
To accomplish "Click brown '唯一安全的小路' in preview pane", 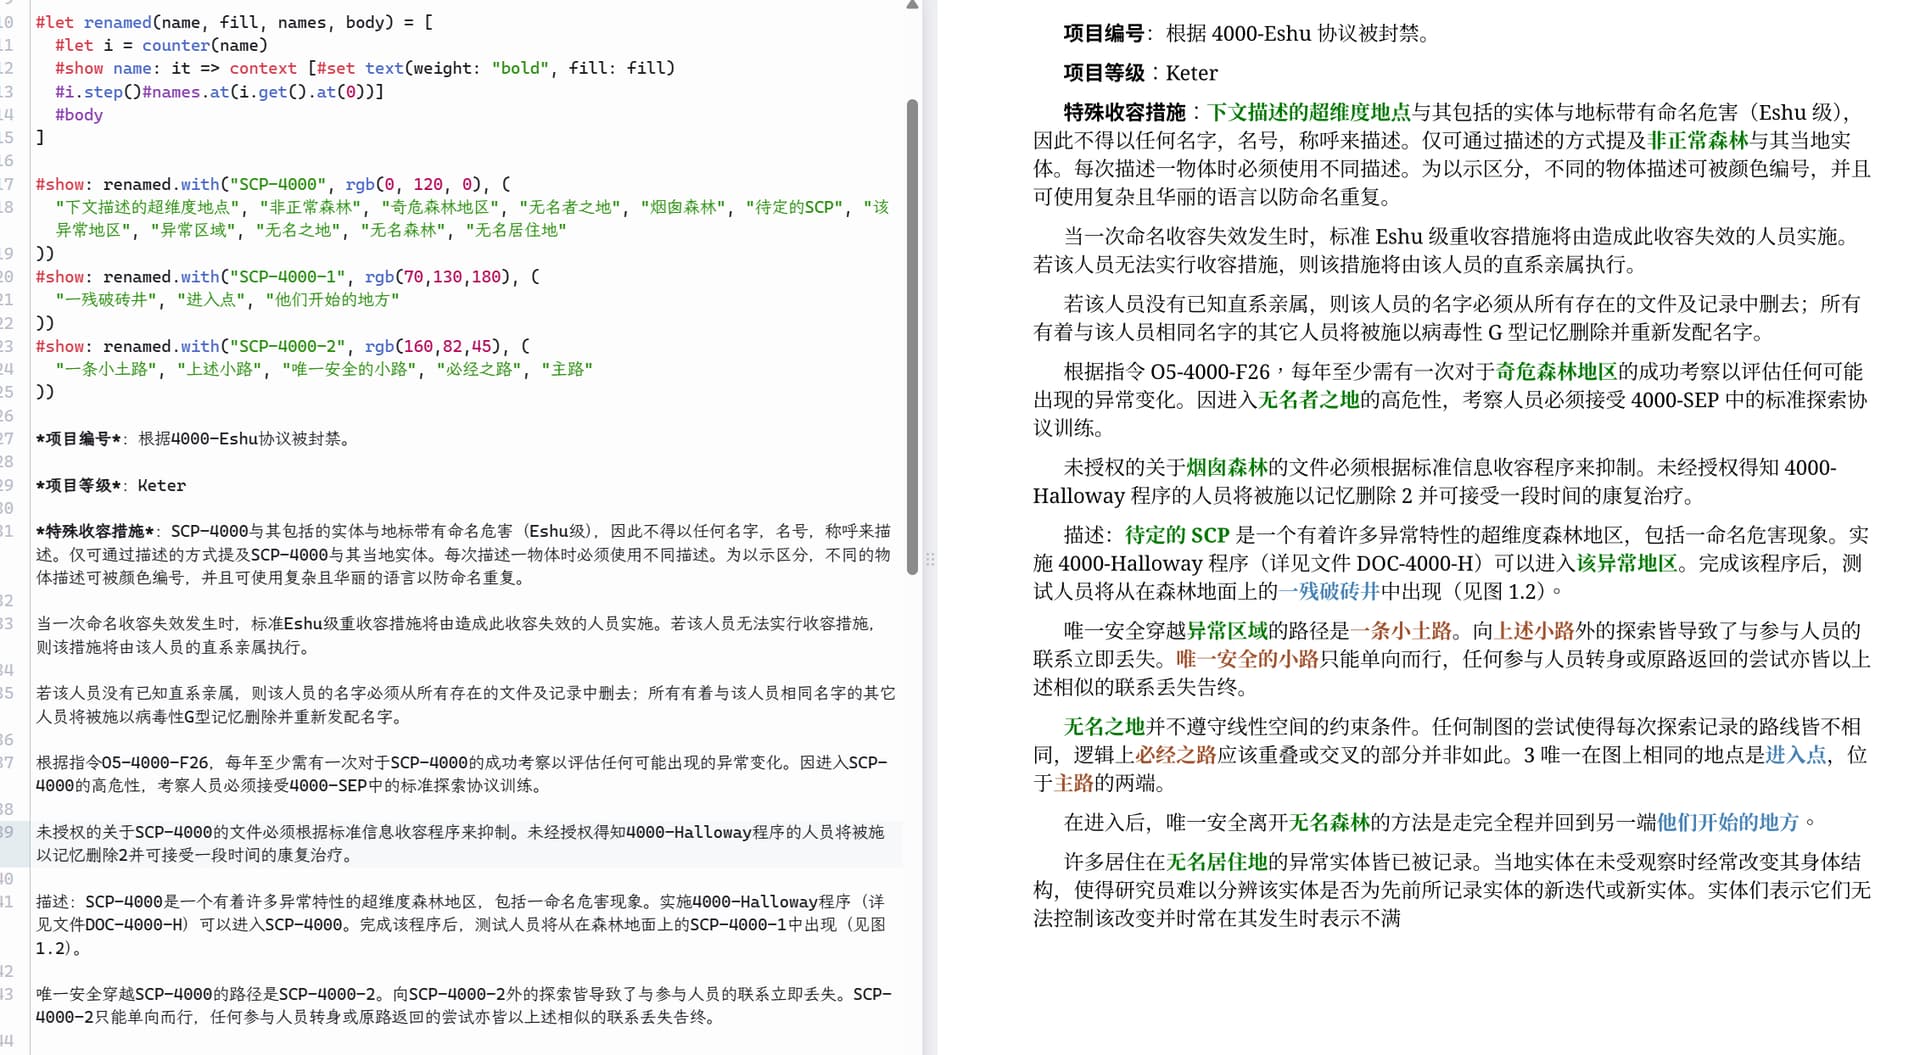I will [1247, 659].
